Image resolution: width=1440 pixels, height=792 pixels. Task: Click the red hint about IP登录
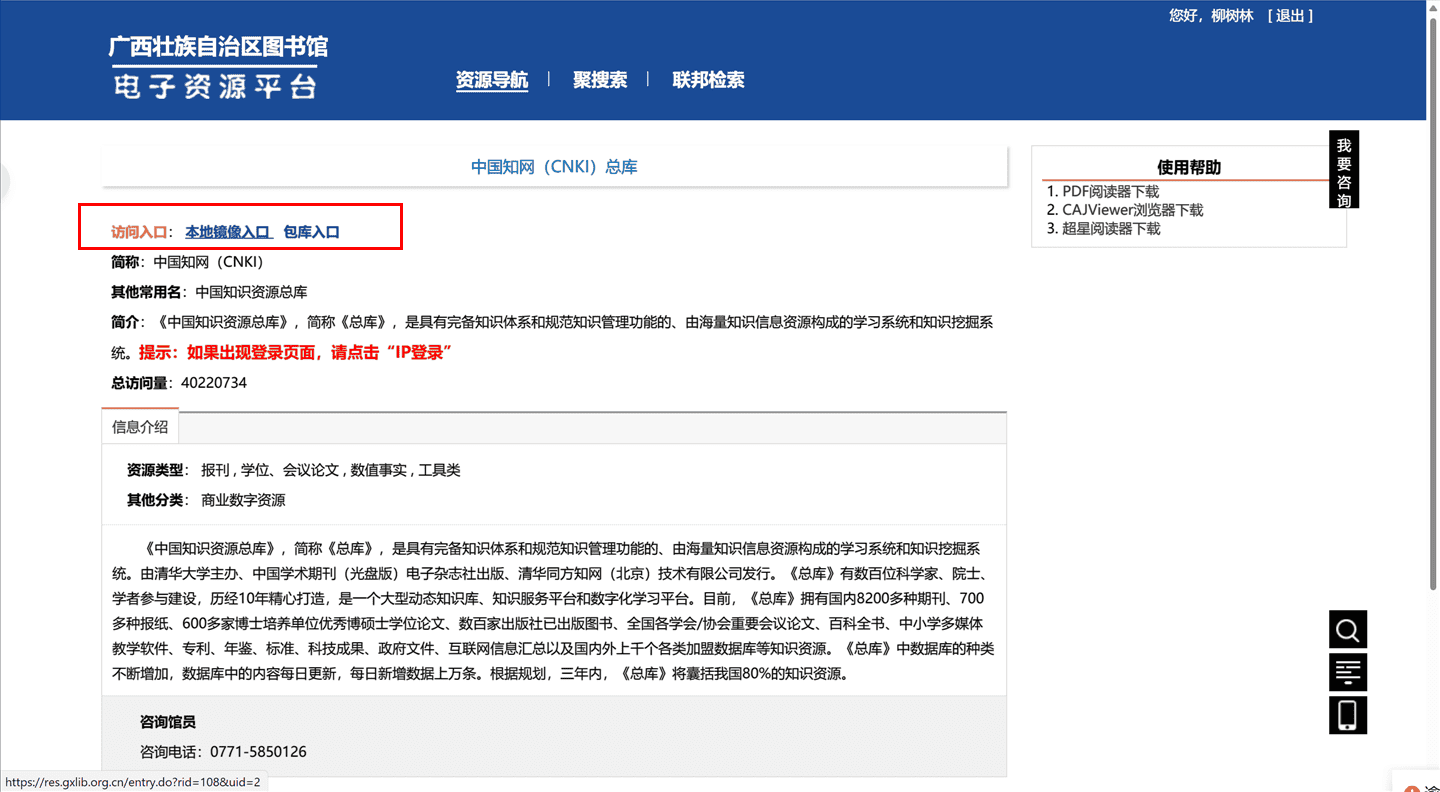296,353
